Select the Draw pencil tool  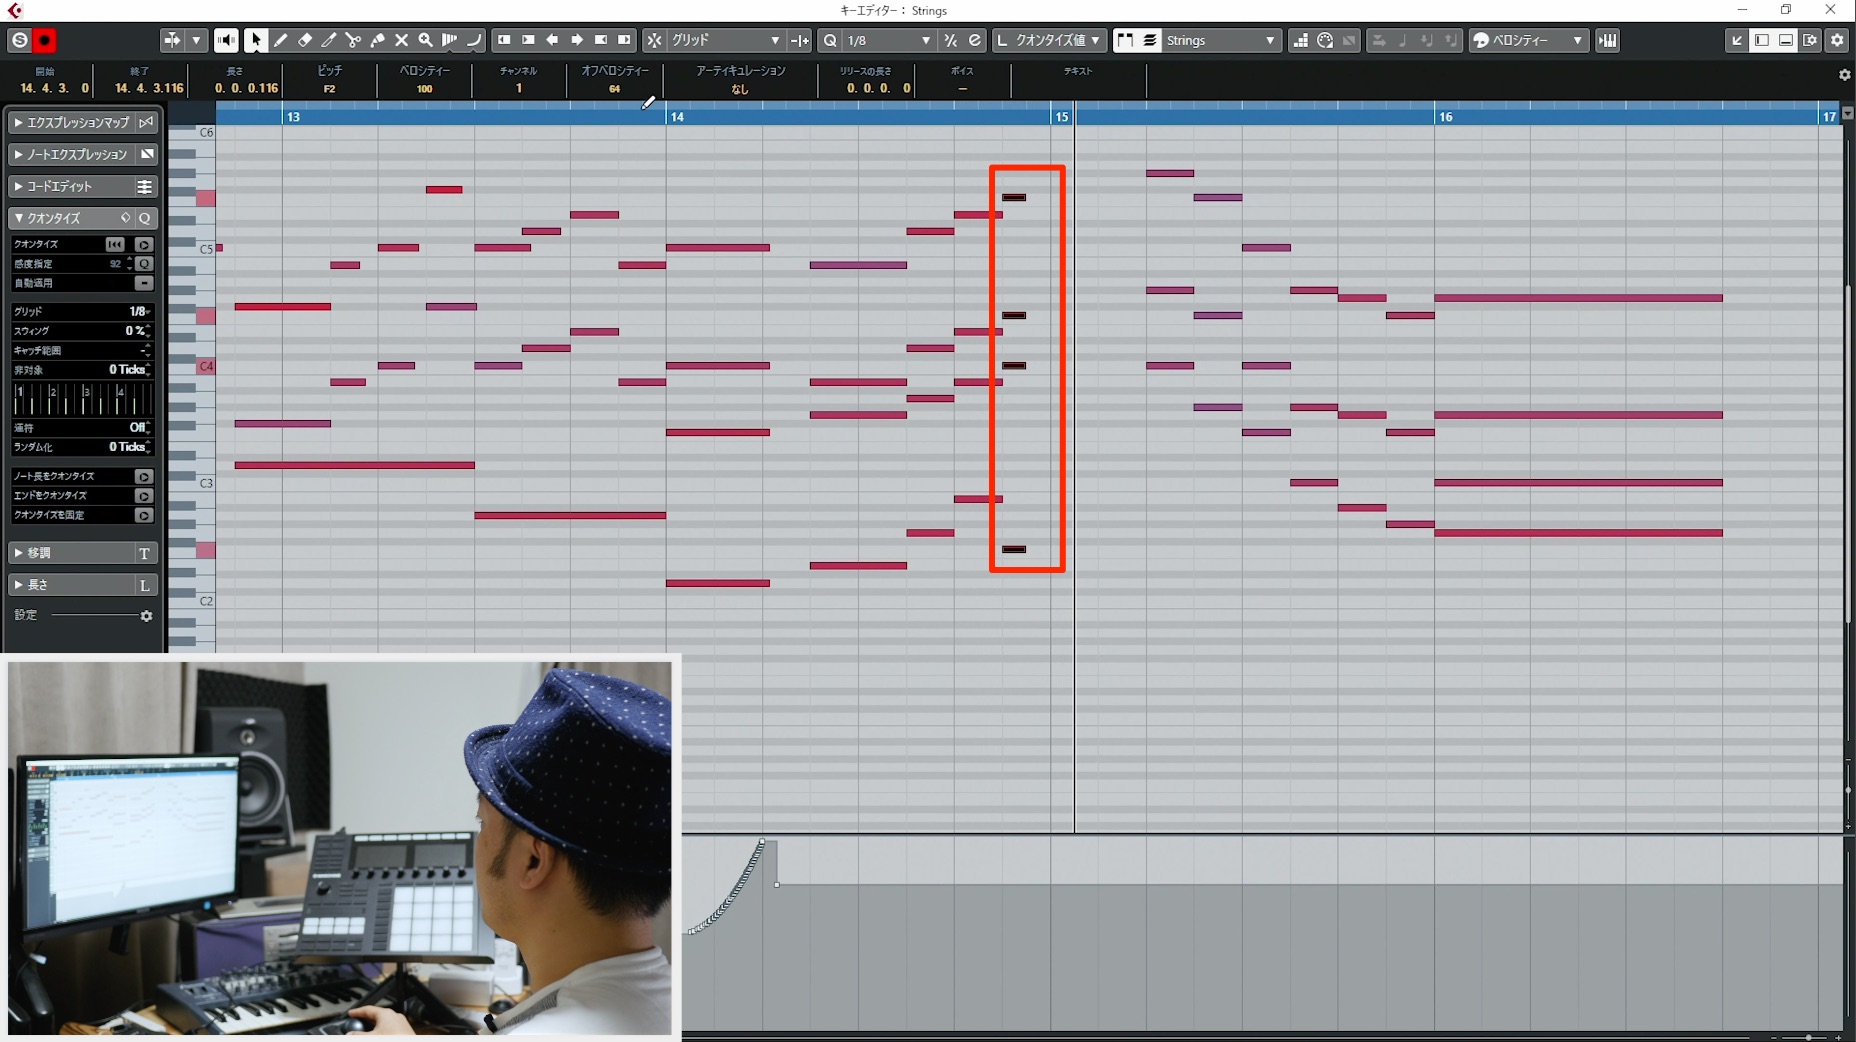281,40
